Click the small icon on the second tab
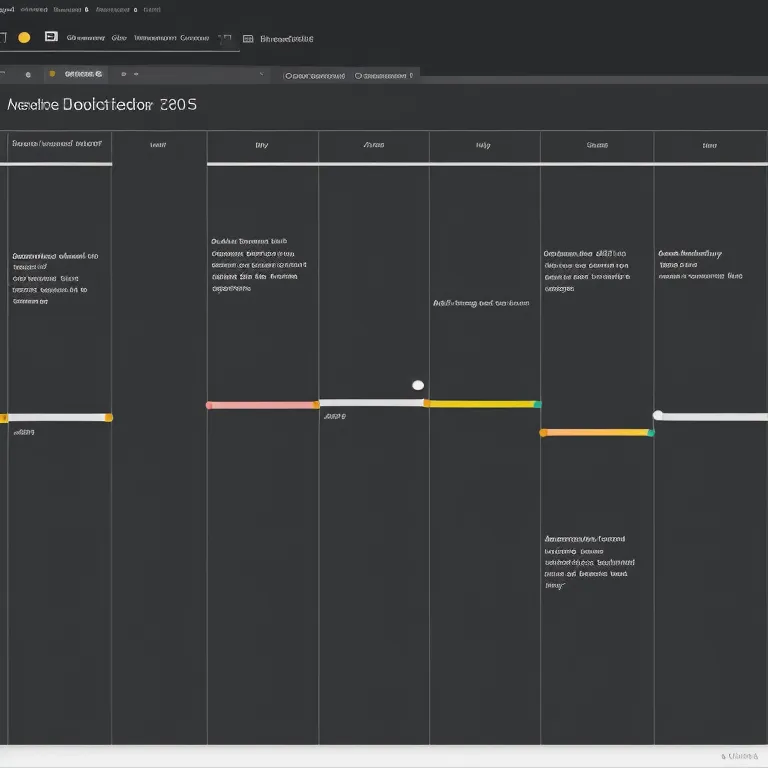Screen dimensions: 768x768 (x=123, y=74)
